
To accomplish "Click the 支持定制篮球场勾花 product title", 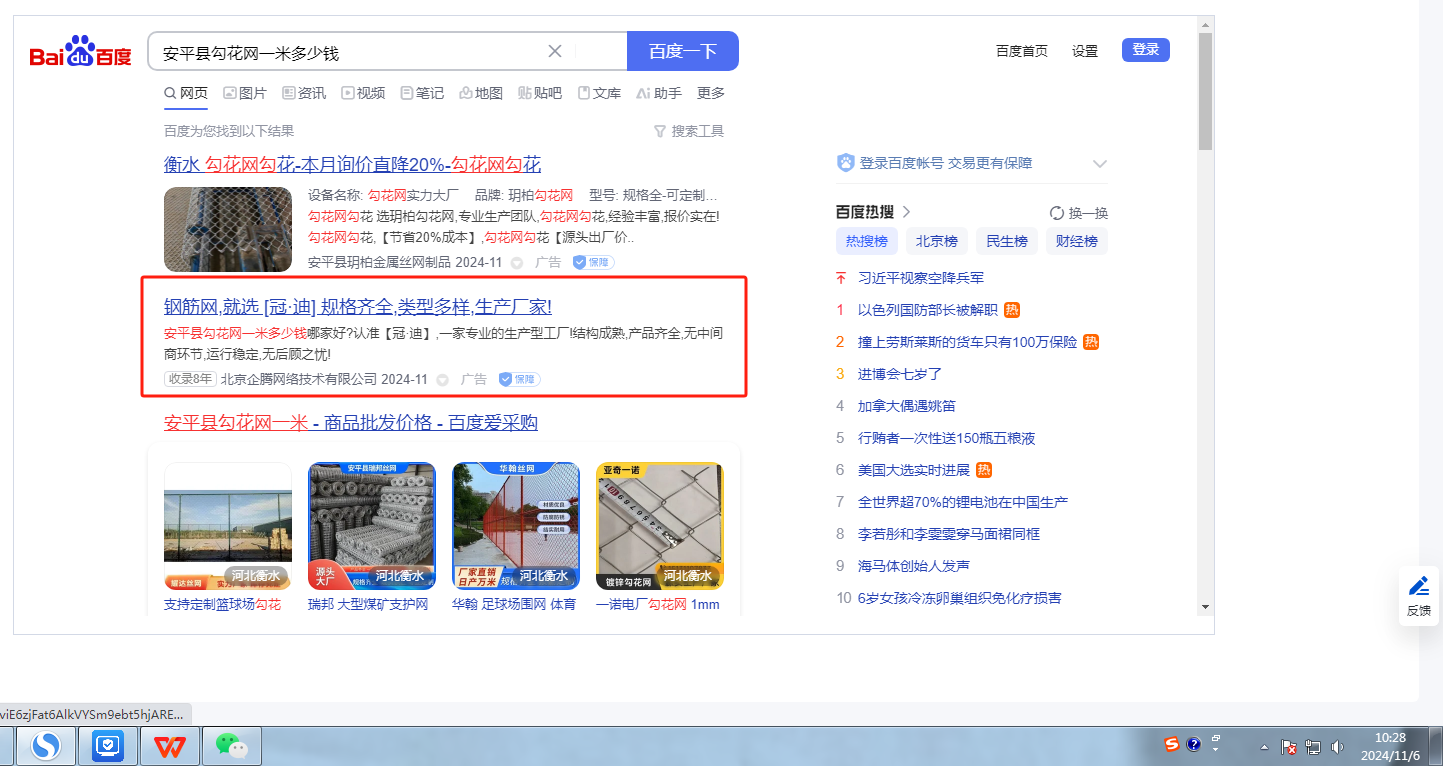I will coord(223,604).
